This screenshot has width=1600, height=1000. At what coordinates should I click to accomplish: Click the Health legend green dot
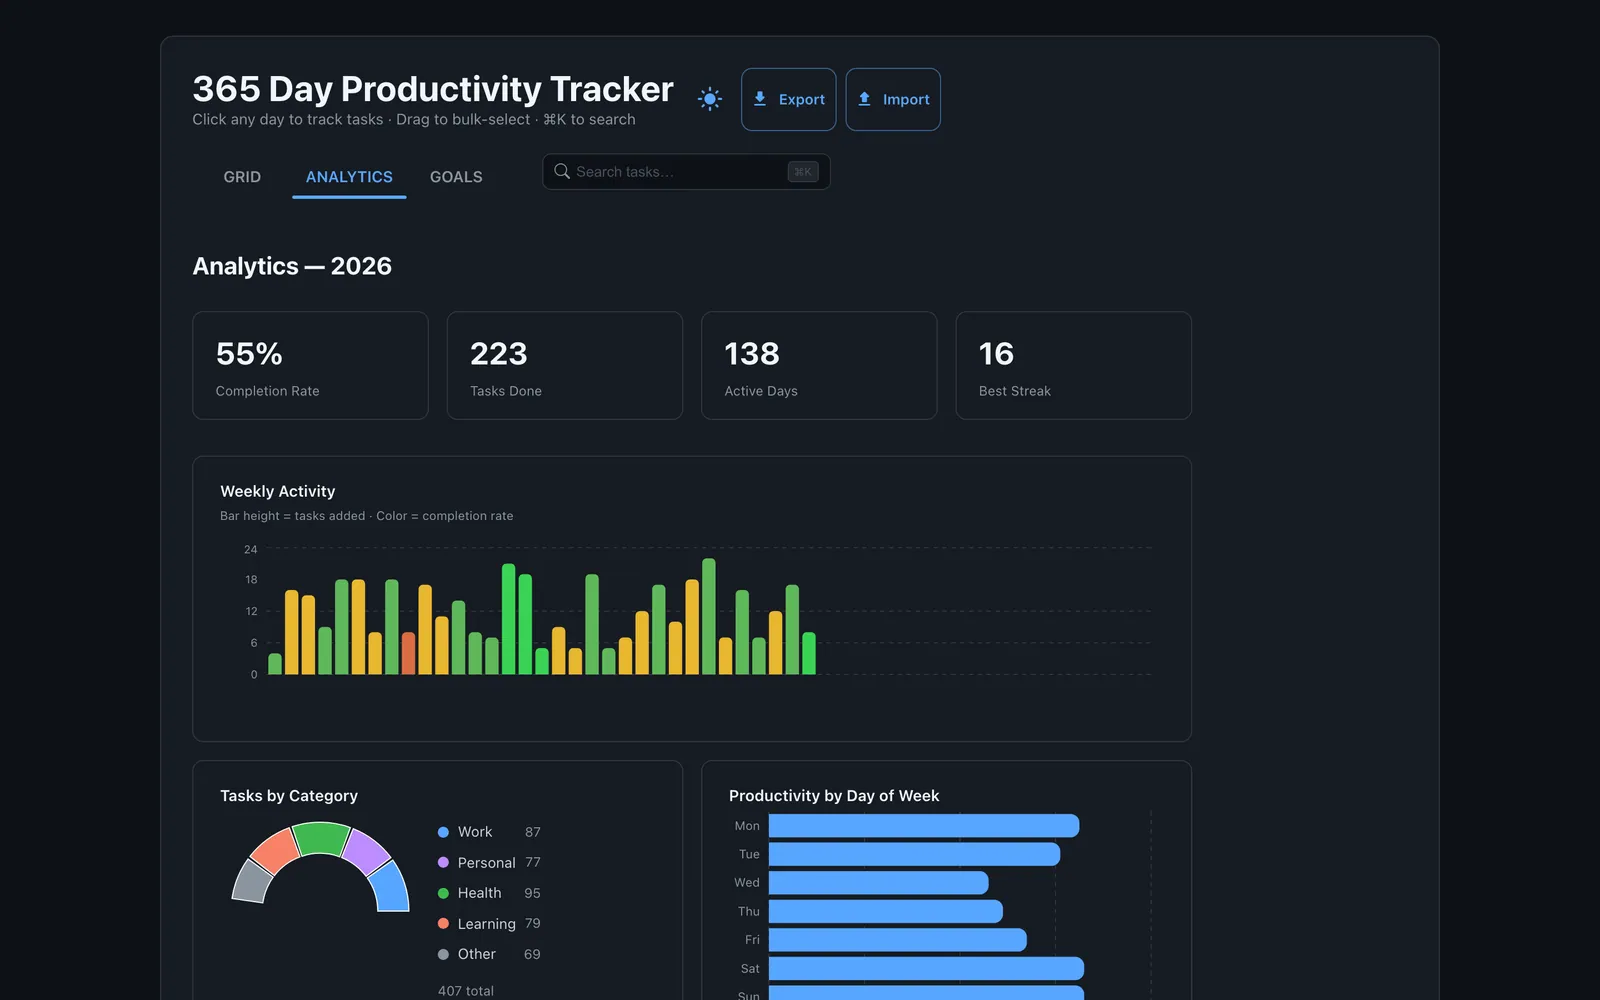[443, 893]
